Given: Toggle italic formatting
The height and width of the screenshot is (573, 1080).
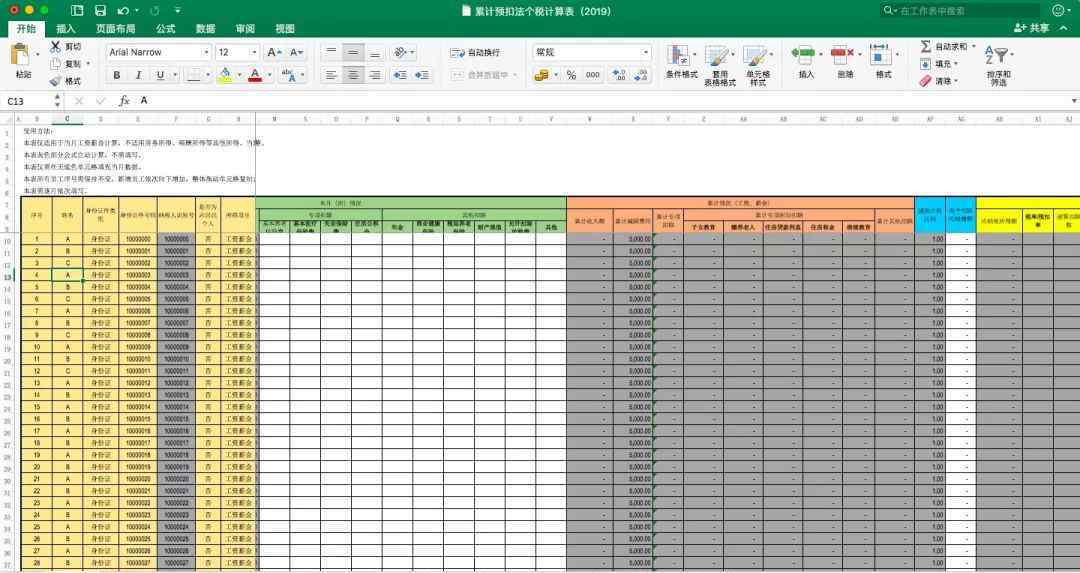Looking at the screenshot, I should (138, 75).
